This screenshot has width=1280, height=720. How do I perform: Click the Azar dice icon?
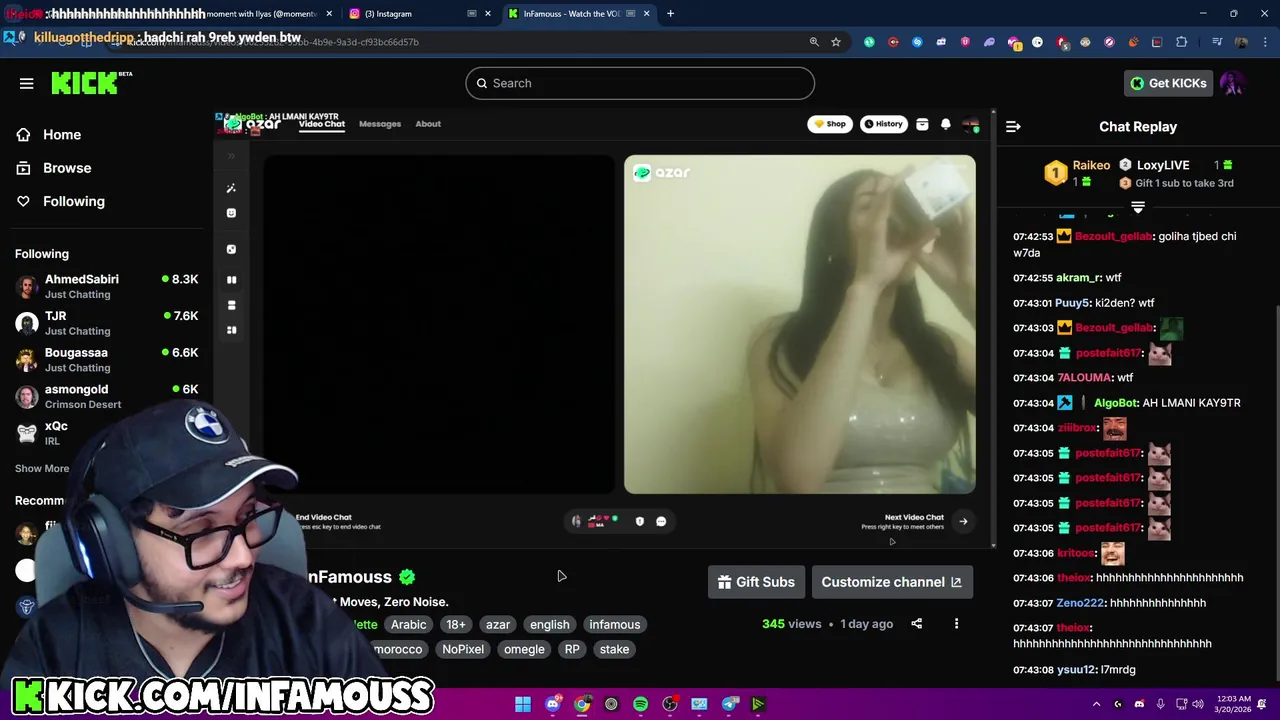click(x=231, y=249)
